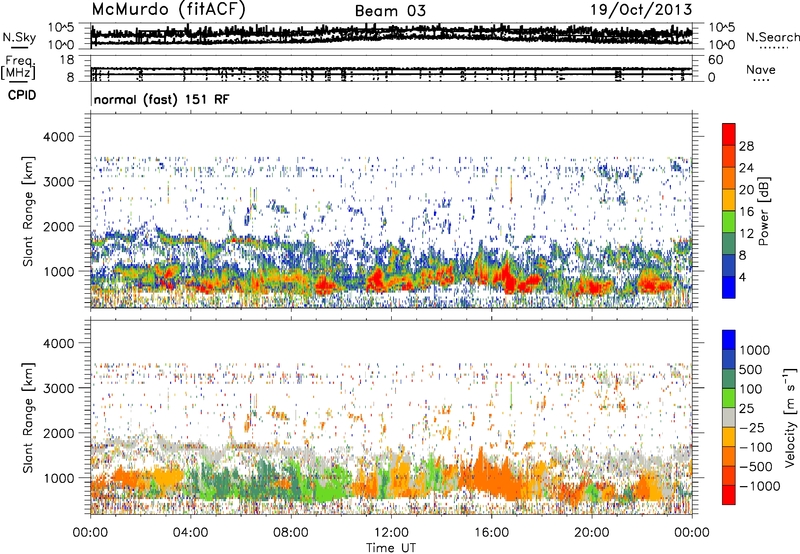The width and height of the screenshot is (800, 554).
Task: Click the "08:00" time tick label
Action: [291, 533]
